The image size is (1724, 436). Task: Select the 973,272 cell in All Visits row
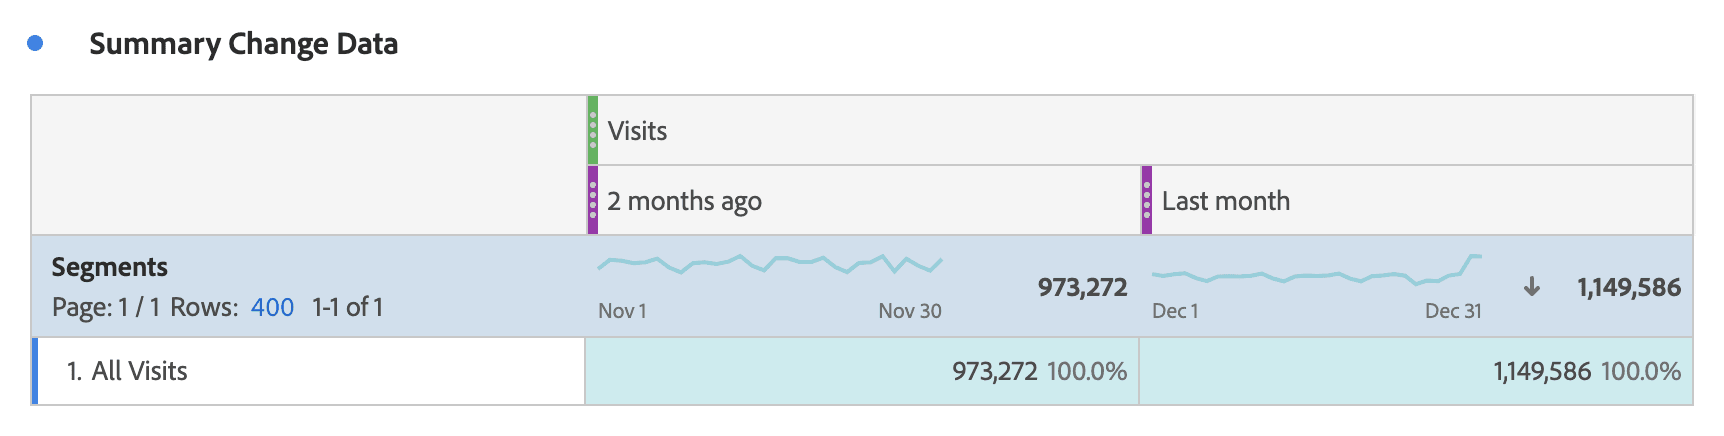(994, 372)
